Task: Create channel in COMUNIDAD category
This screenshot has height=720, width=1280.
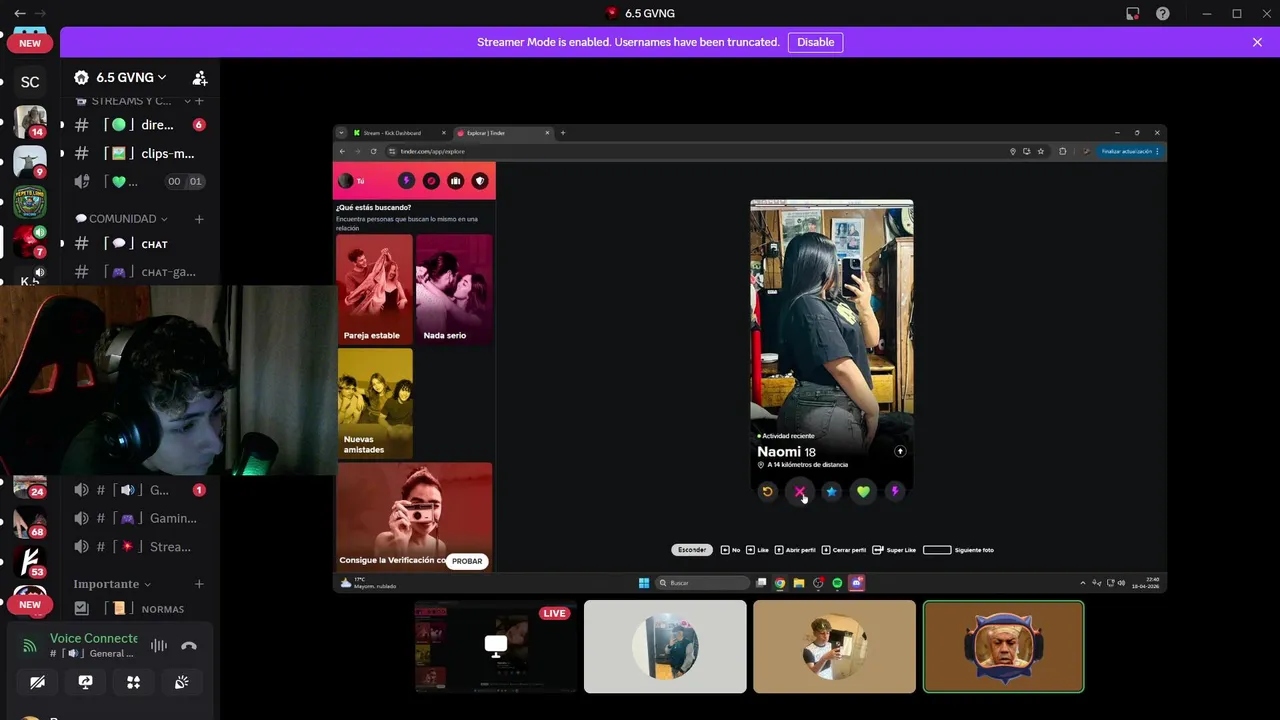Action: (199, 219)
